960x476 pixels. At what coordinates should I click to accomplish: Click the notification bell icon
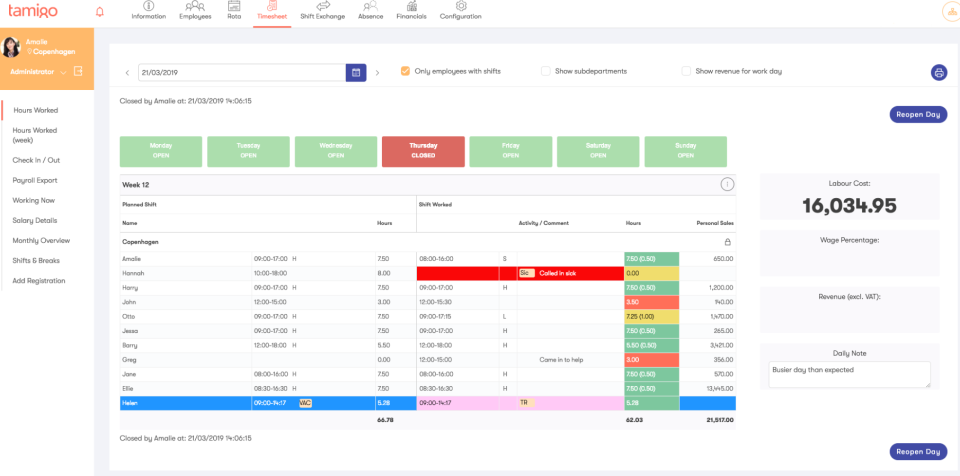99,12
